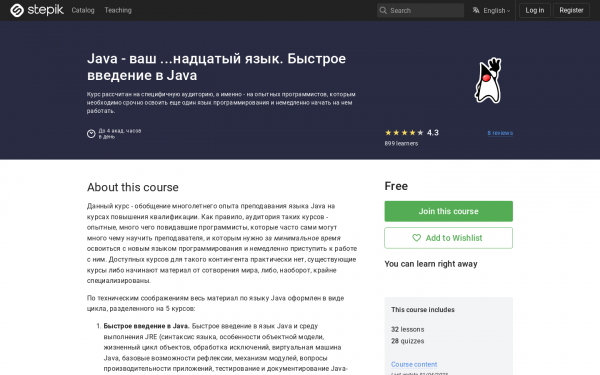
Task: Expand the English language dropdown
Action: (x=496, y=10)
